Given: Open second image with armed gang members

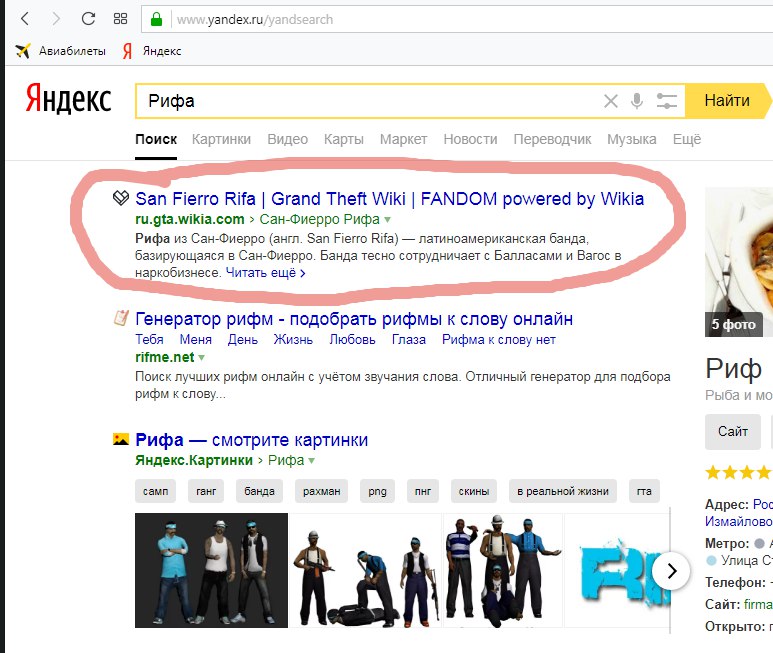Looking at the screenshot, I should 365,570.
